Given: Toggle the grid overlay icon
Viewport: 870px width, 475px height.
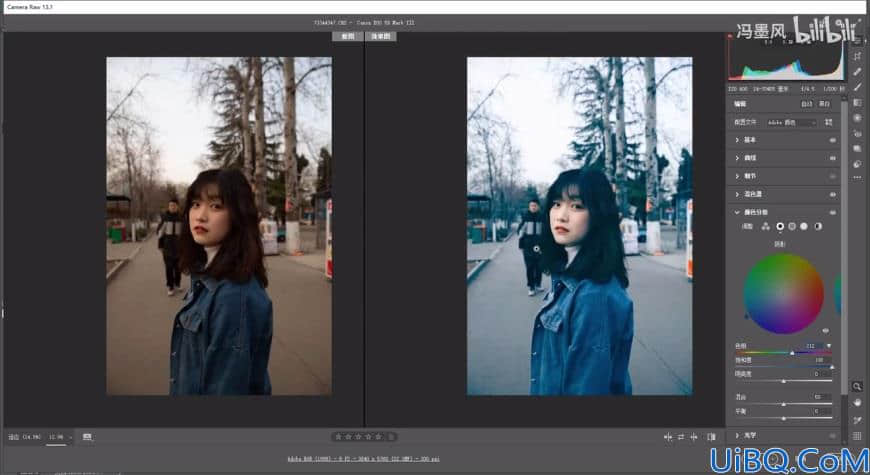Looking at the screenshot, I should [857, 436].
